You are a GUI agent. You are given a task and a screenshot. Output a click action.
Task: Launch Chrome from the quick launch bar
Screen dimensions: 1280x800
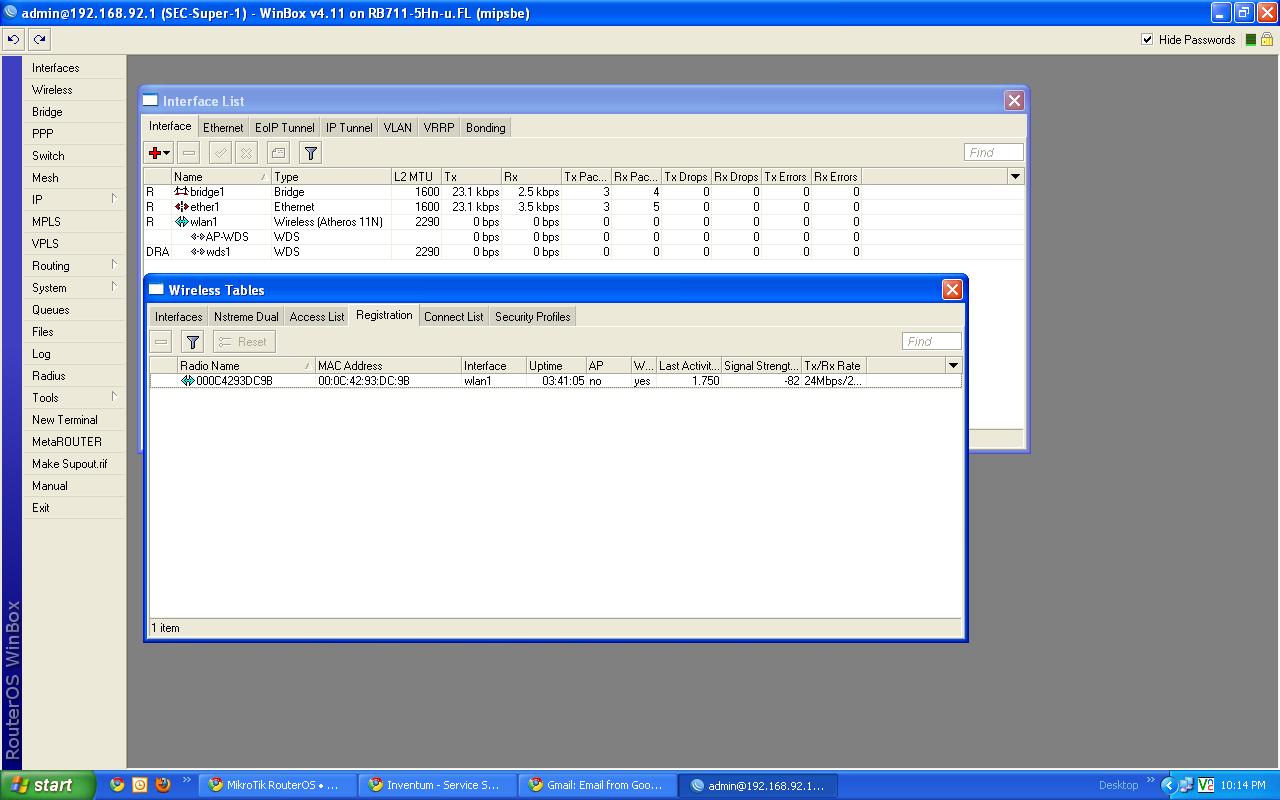pos(117,785)
